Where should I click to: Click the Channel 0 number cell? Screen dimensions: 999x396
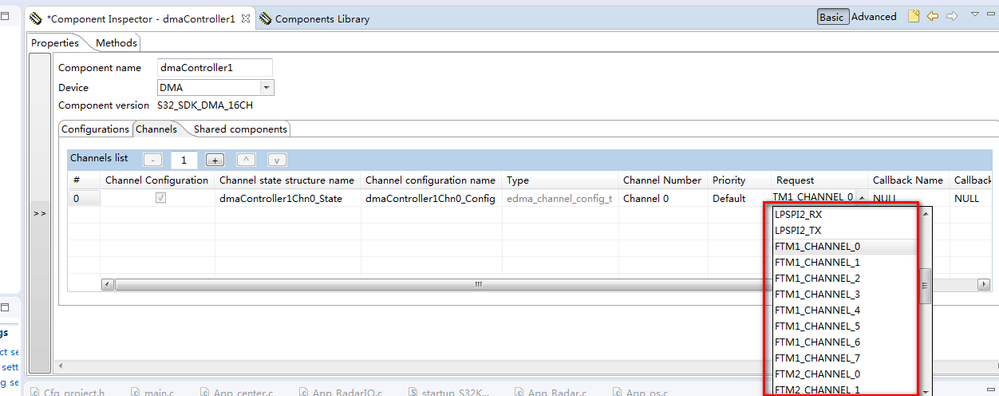coord(663,199)
